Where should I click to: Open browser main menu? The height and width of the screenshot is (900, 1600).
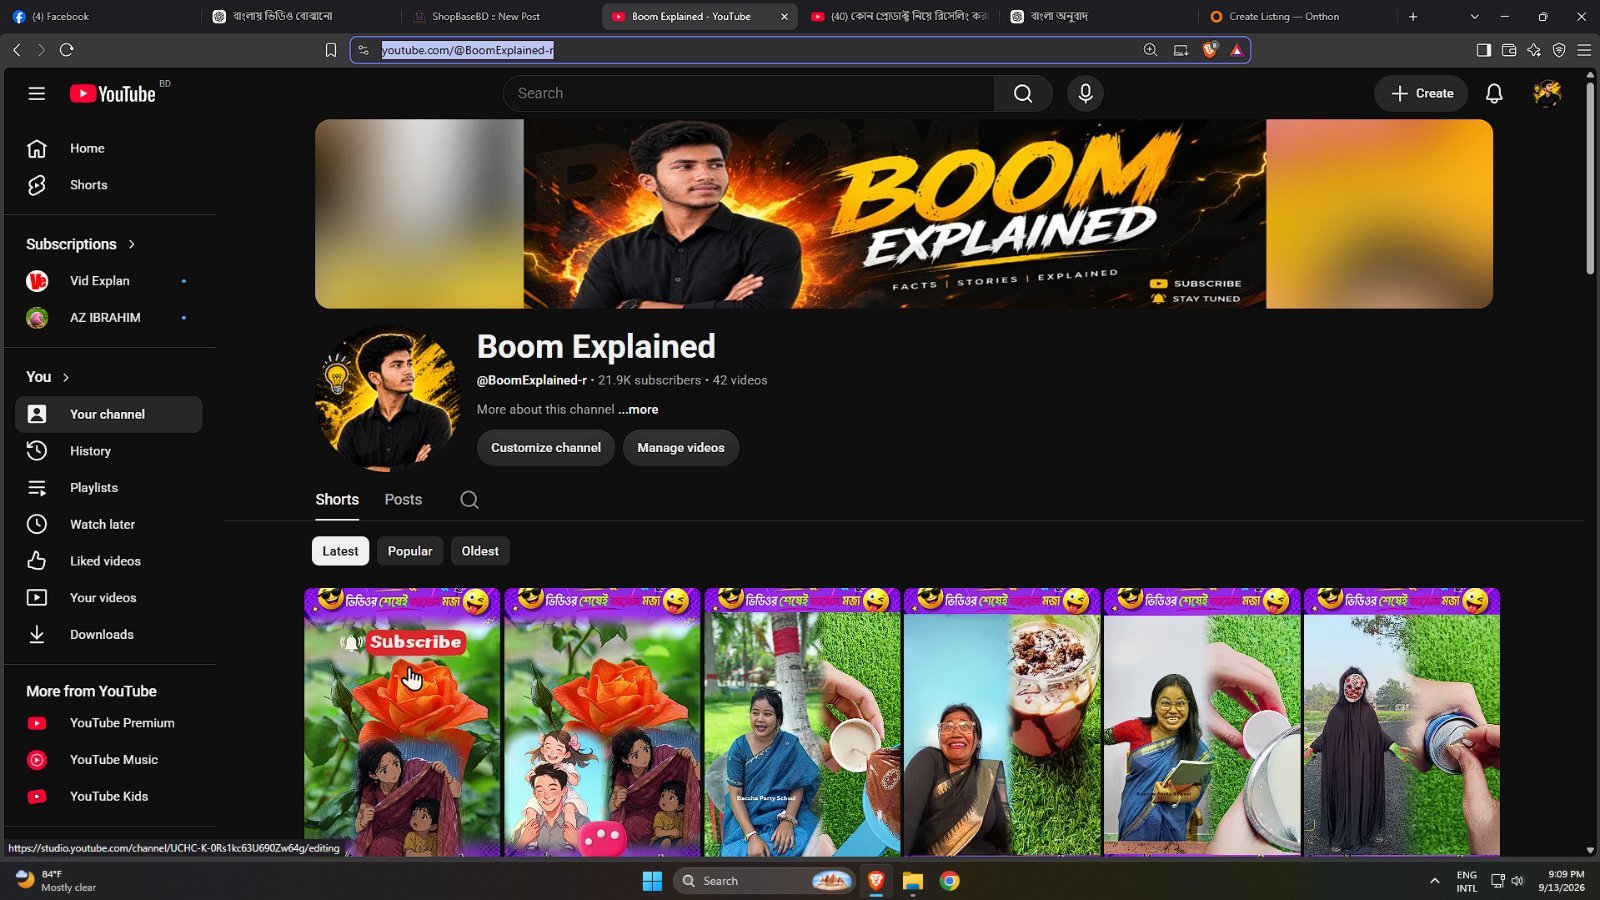(1584, 50)
